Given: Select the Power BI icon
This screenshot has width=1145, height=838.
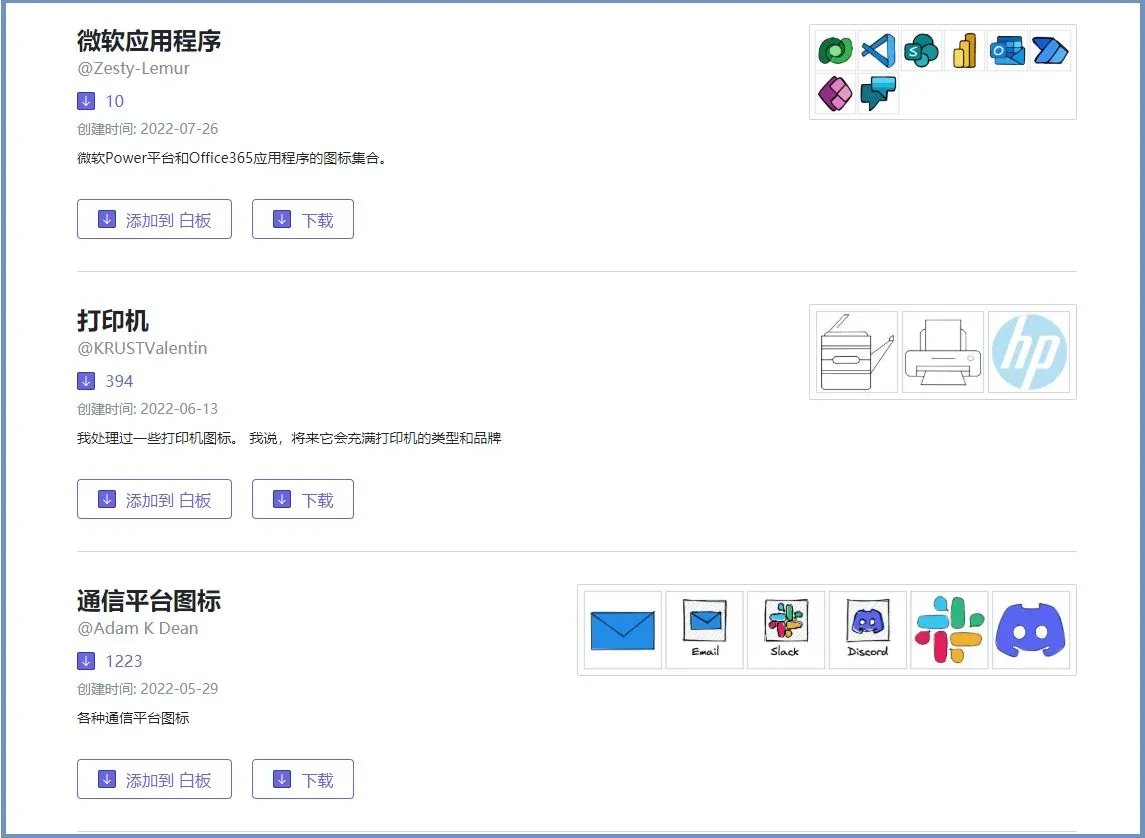Looking at the screenshot, I should [964, 49].
